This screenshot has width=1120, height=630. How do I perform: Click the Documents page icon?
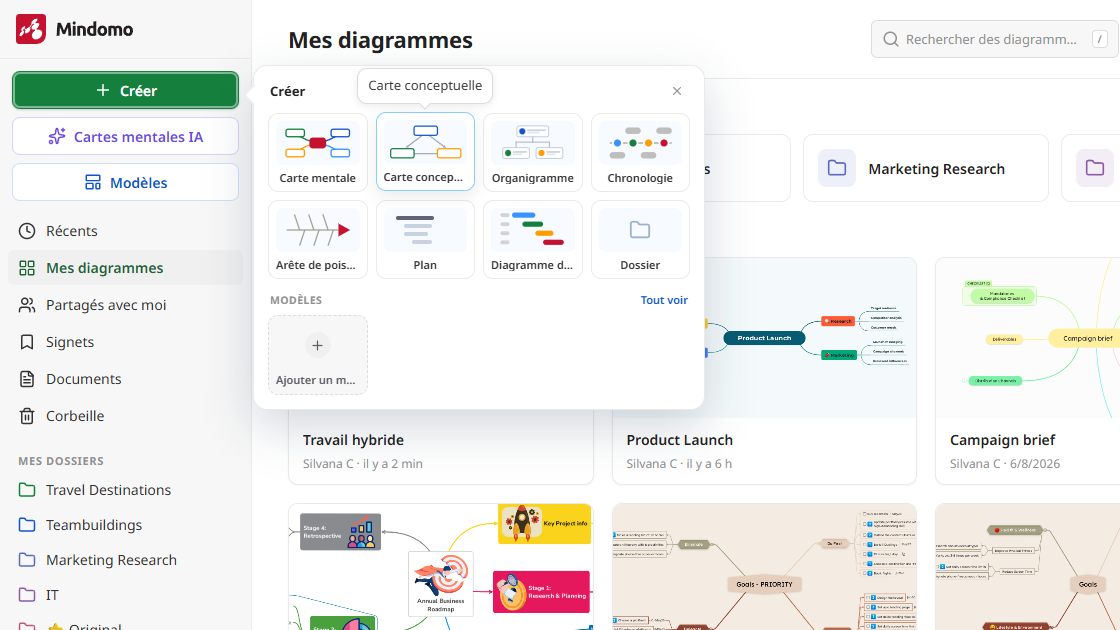pos(27,379)
